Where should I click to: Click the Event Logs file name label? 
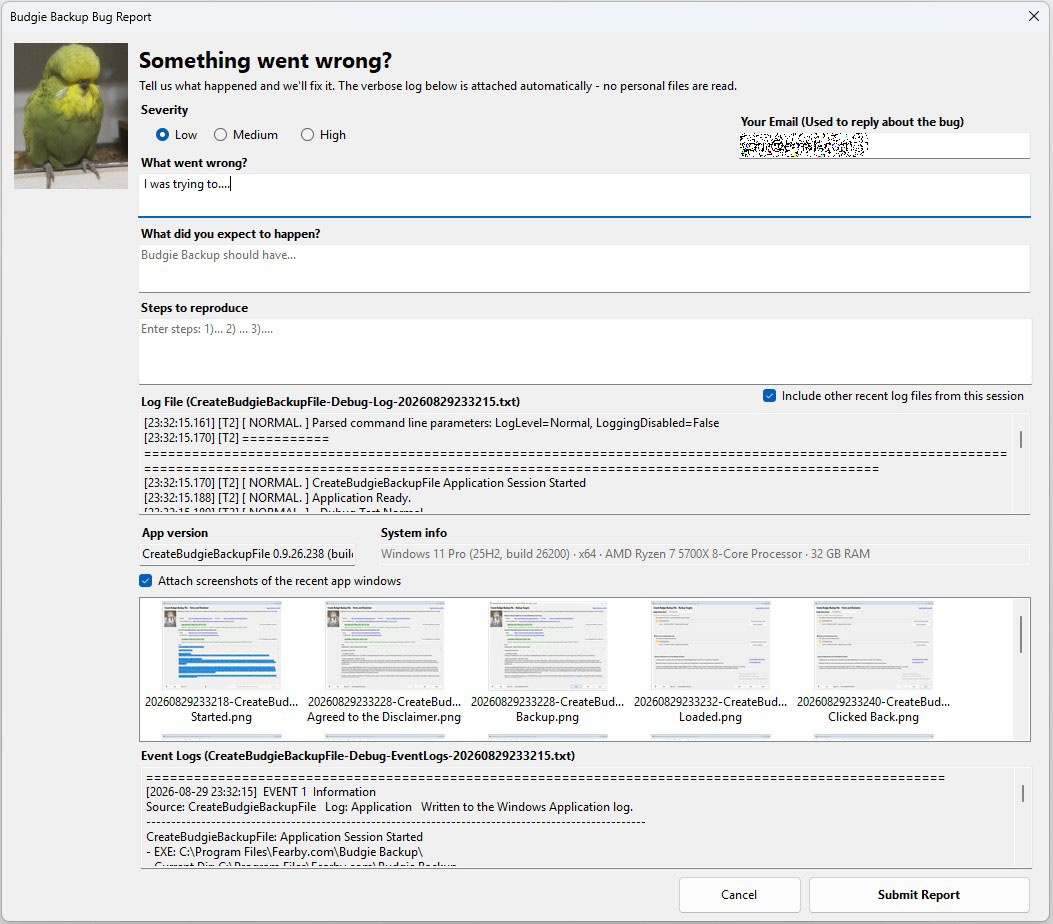click(x=358, y=755)
